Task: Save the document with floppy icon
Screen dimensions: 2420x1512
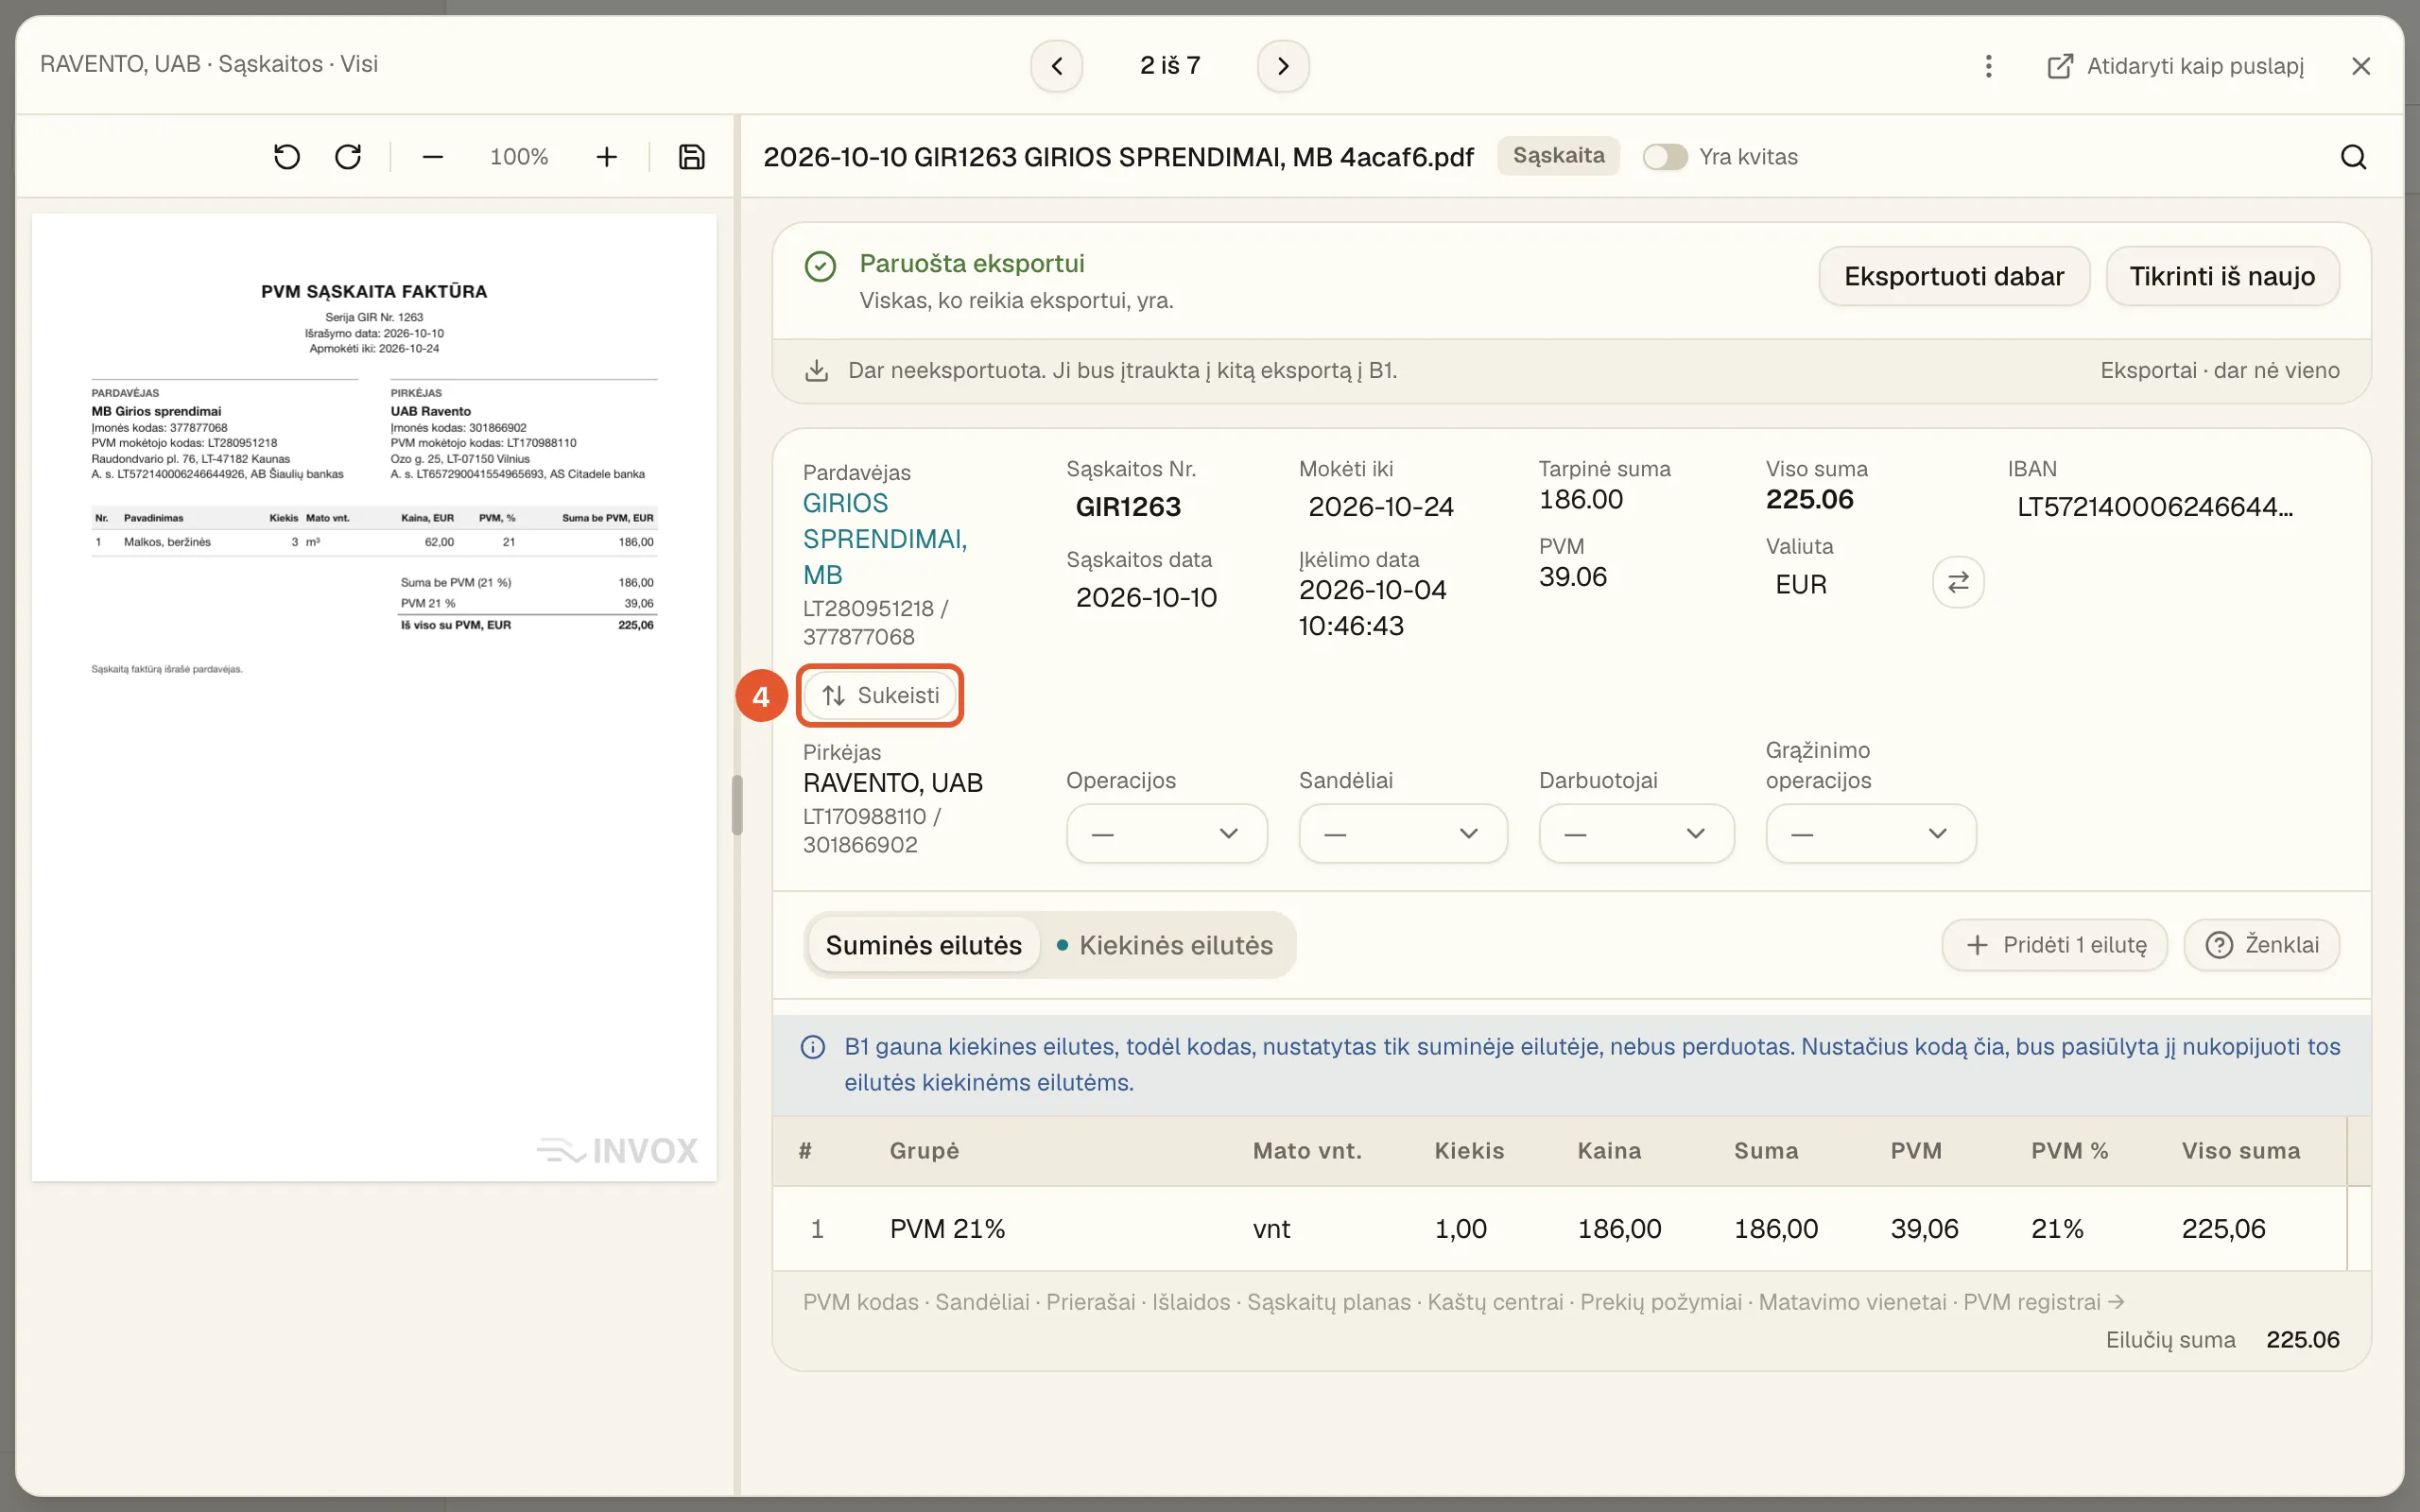Action: [x=692, y=157]
